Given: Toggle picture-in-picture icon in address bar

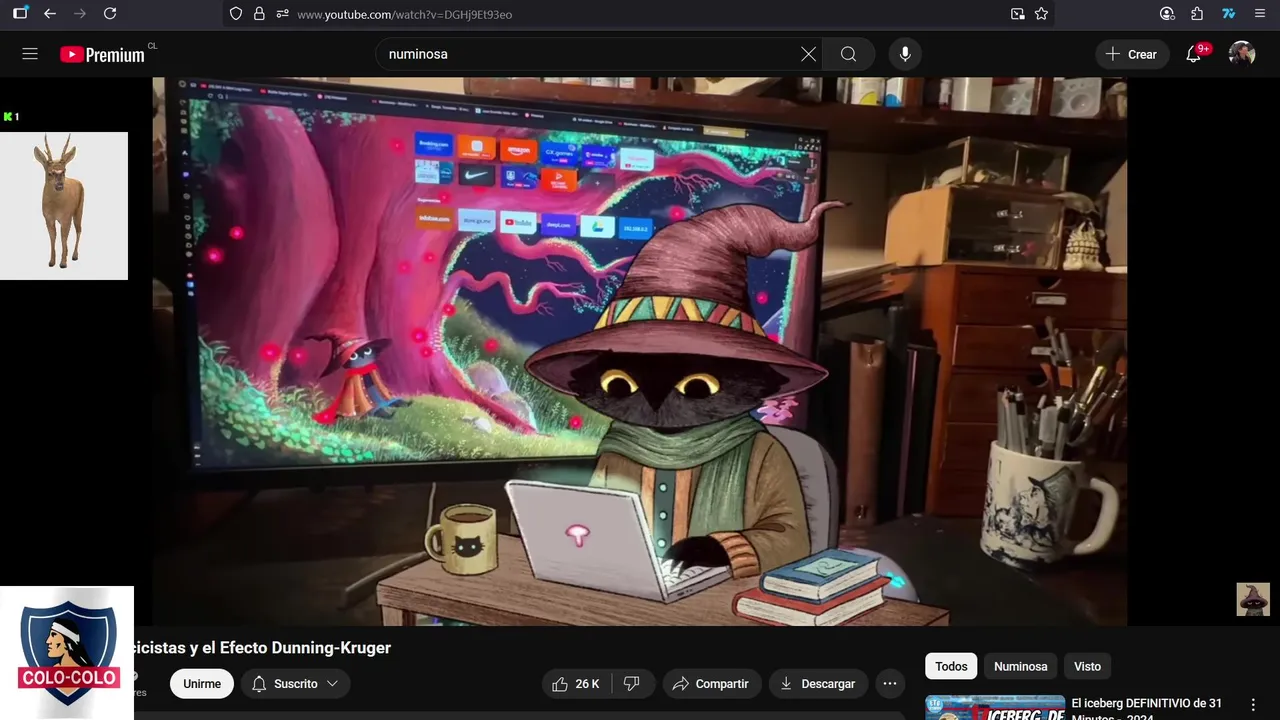Looking at the screenshot, I should point(1017,14).
